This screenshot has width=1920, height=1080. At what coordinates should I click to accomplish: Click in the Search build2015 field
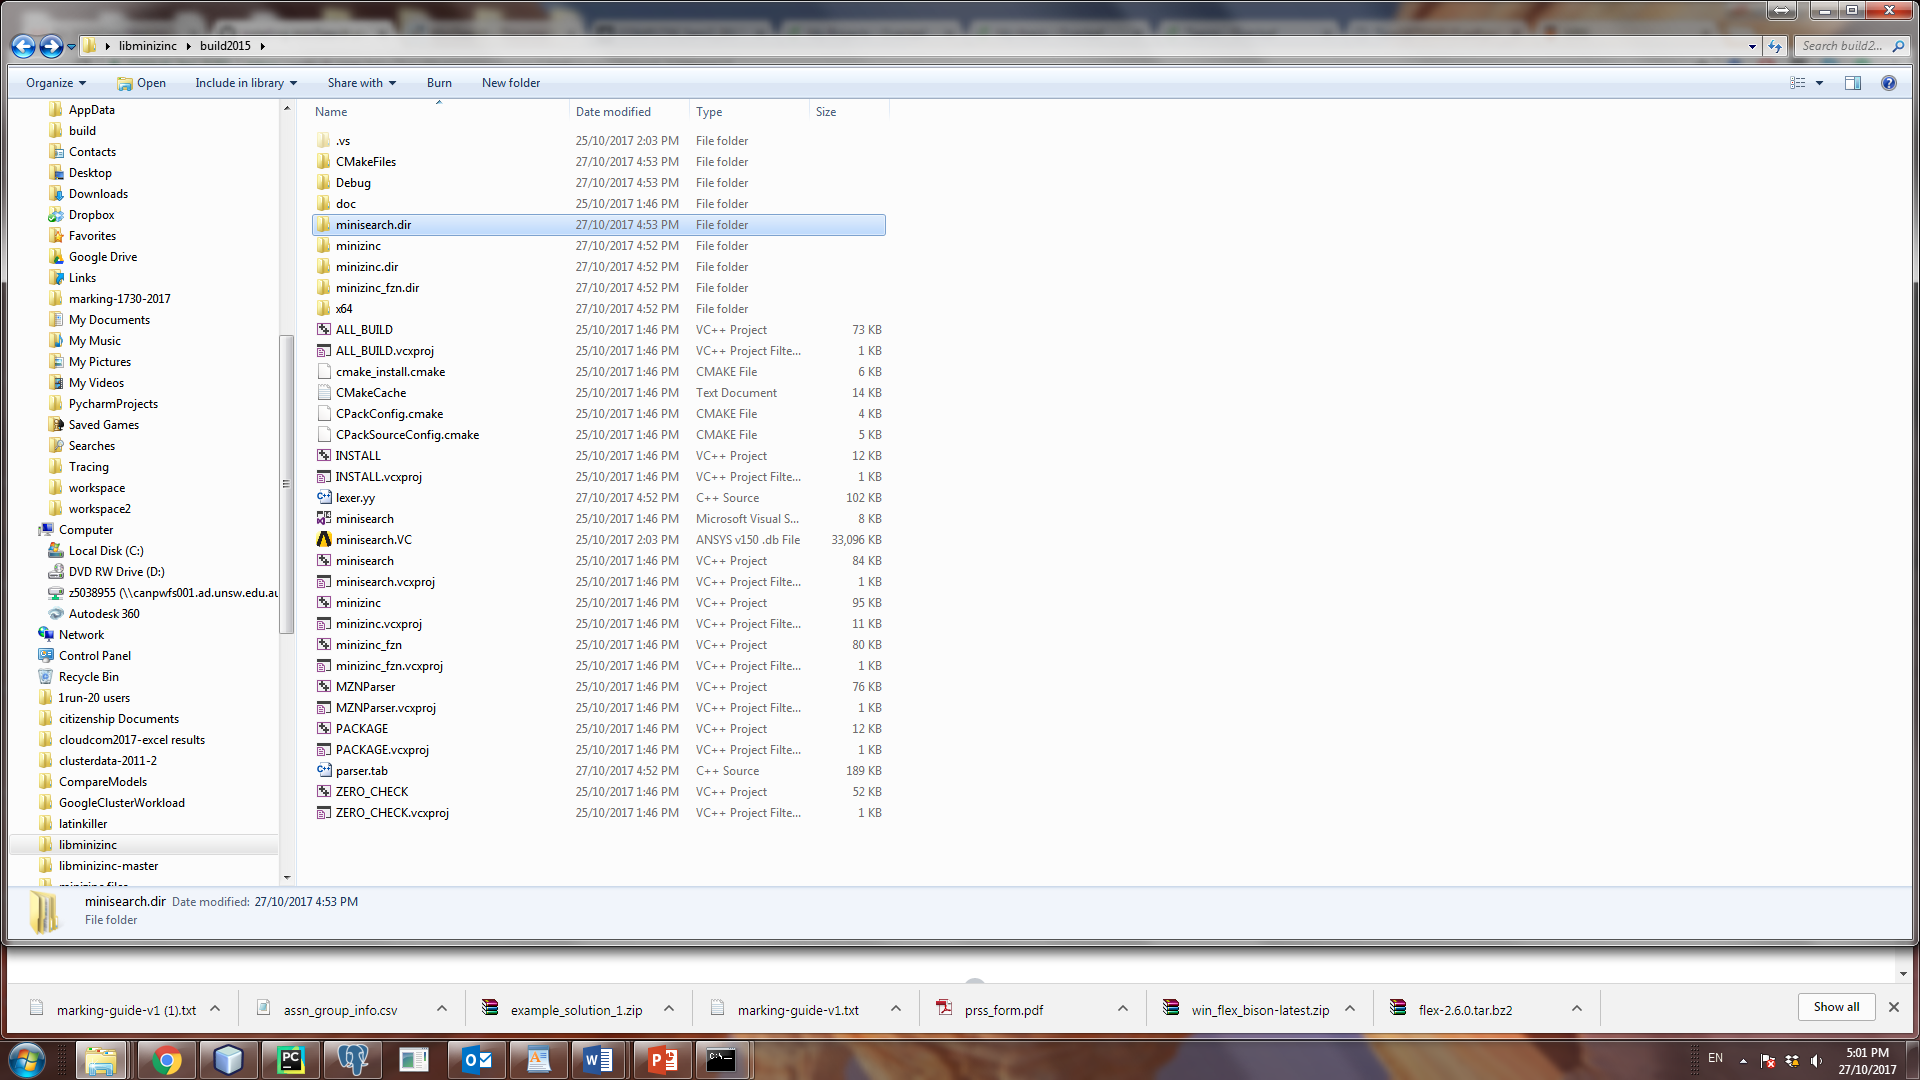pos(1842,46)
